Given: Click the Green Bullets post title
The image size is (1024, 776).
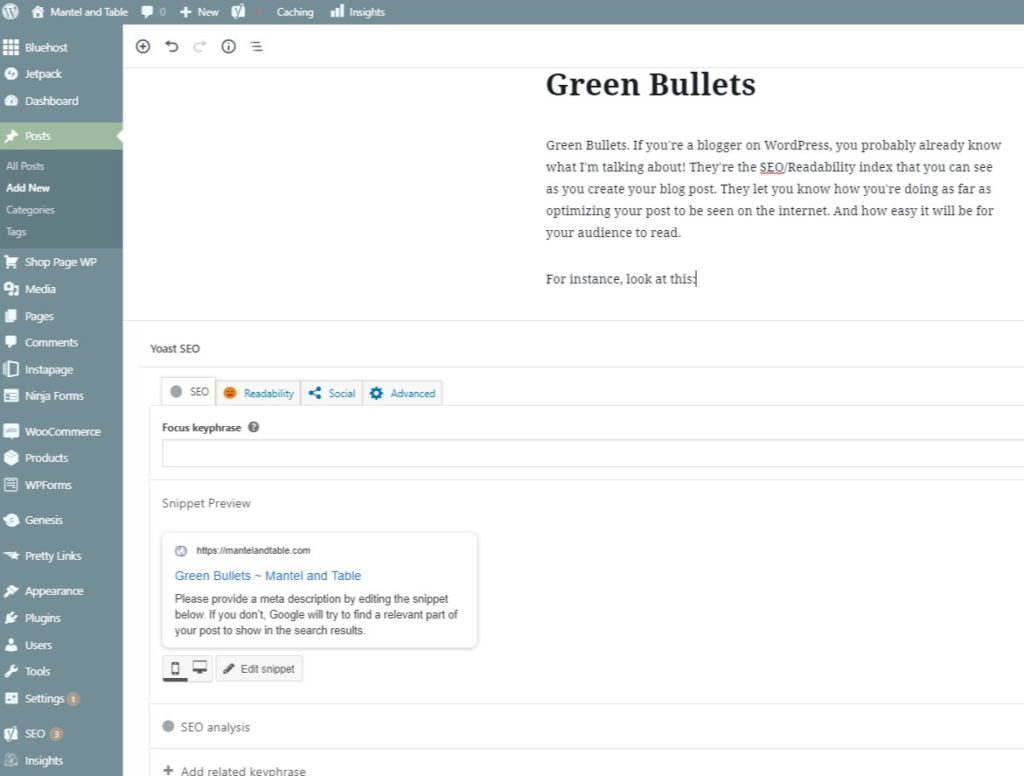Looking at the screenshot, I should pos(650,84).
